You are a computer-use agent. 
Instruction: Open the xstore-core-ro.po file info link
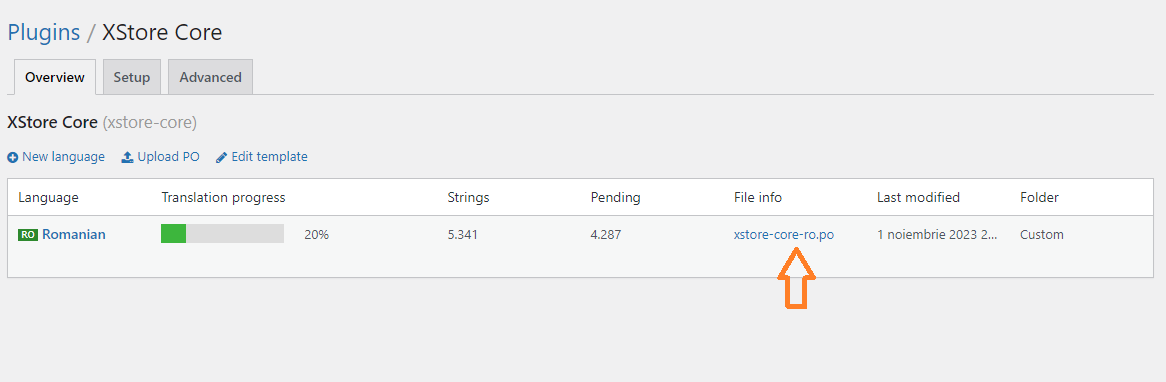[x=784, y=235]
